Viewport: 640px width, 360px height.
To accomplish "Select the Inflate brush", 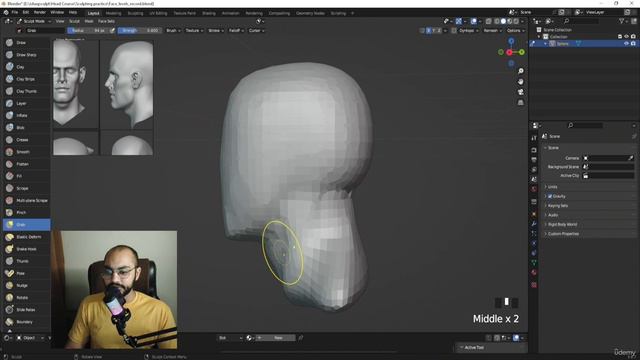I will [x=27, y=116].
